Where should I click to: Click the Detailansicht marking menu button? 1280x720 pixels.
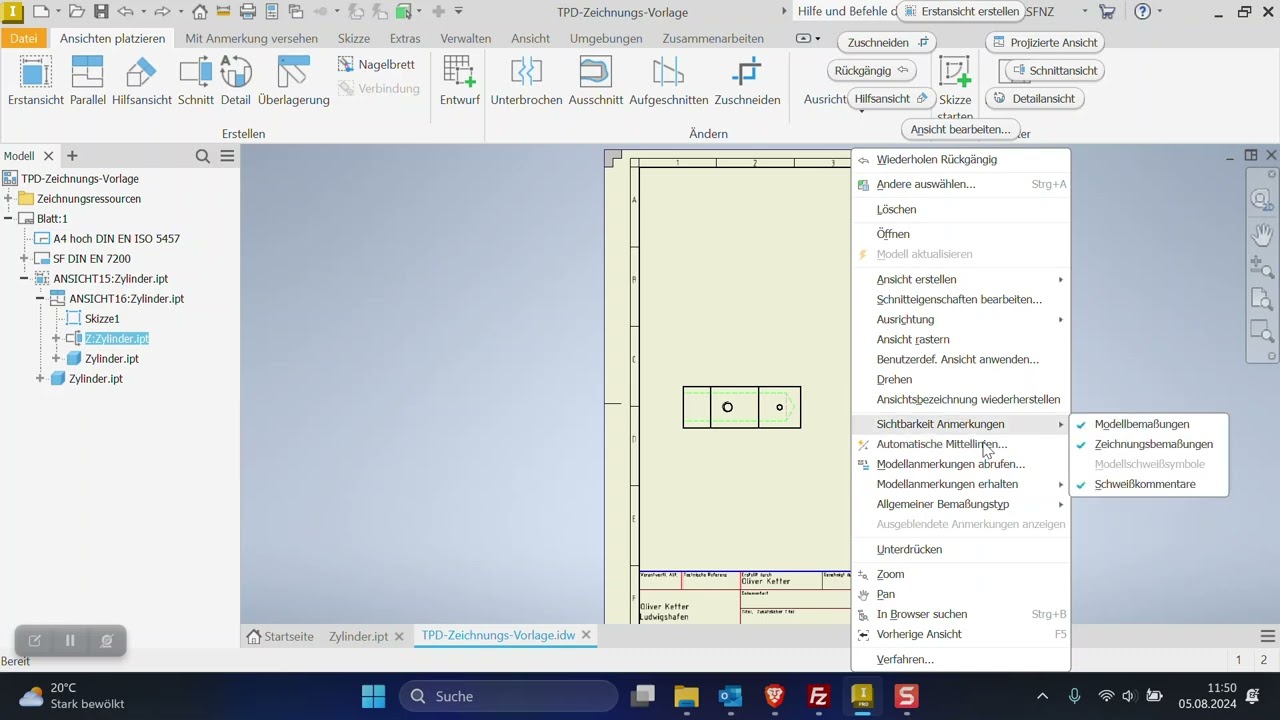coord(1034,98)
